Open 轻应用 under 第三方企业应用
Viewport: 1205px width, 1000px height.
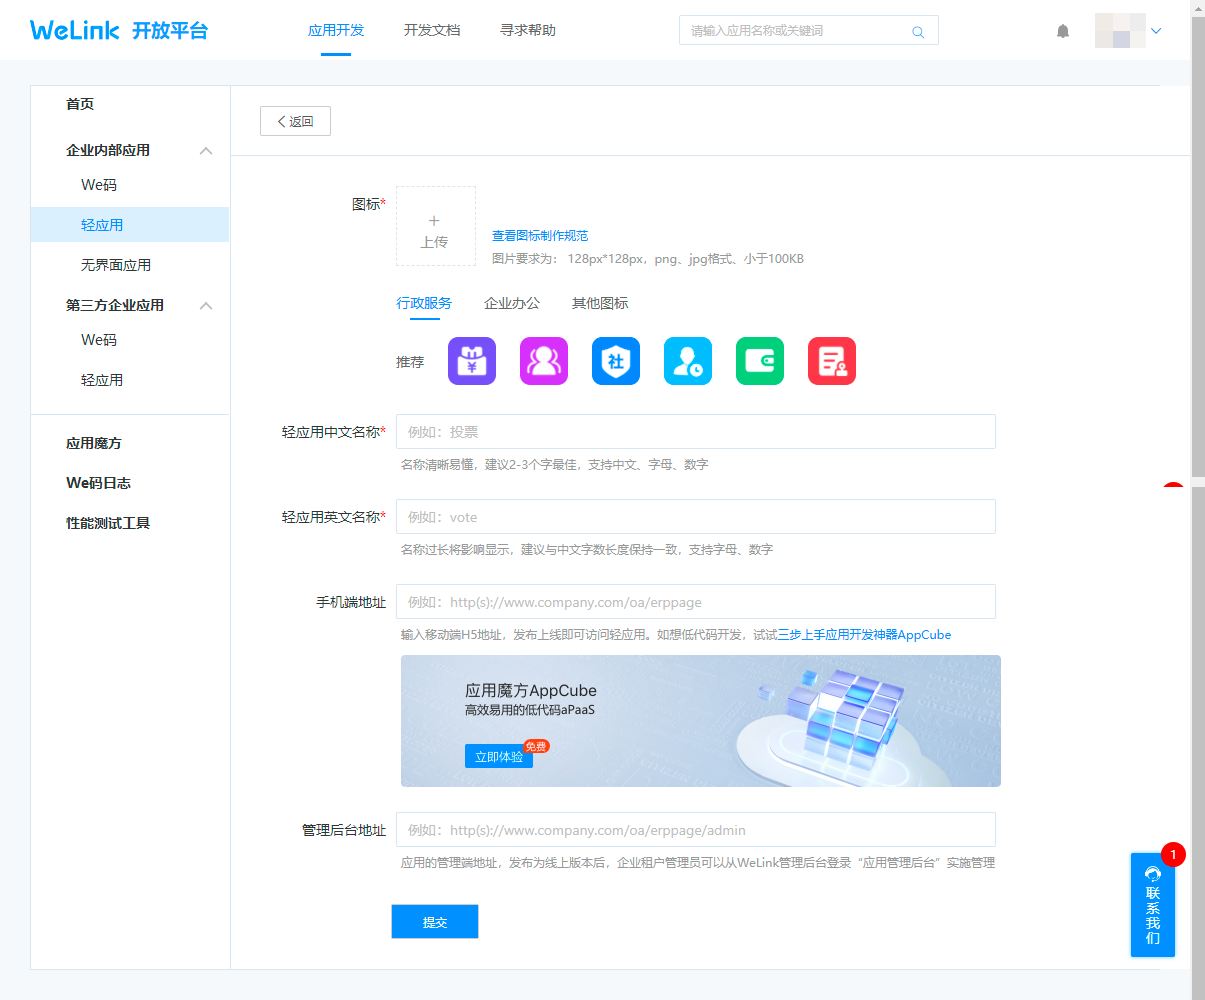pos(102,380)
